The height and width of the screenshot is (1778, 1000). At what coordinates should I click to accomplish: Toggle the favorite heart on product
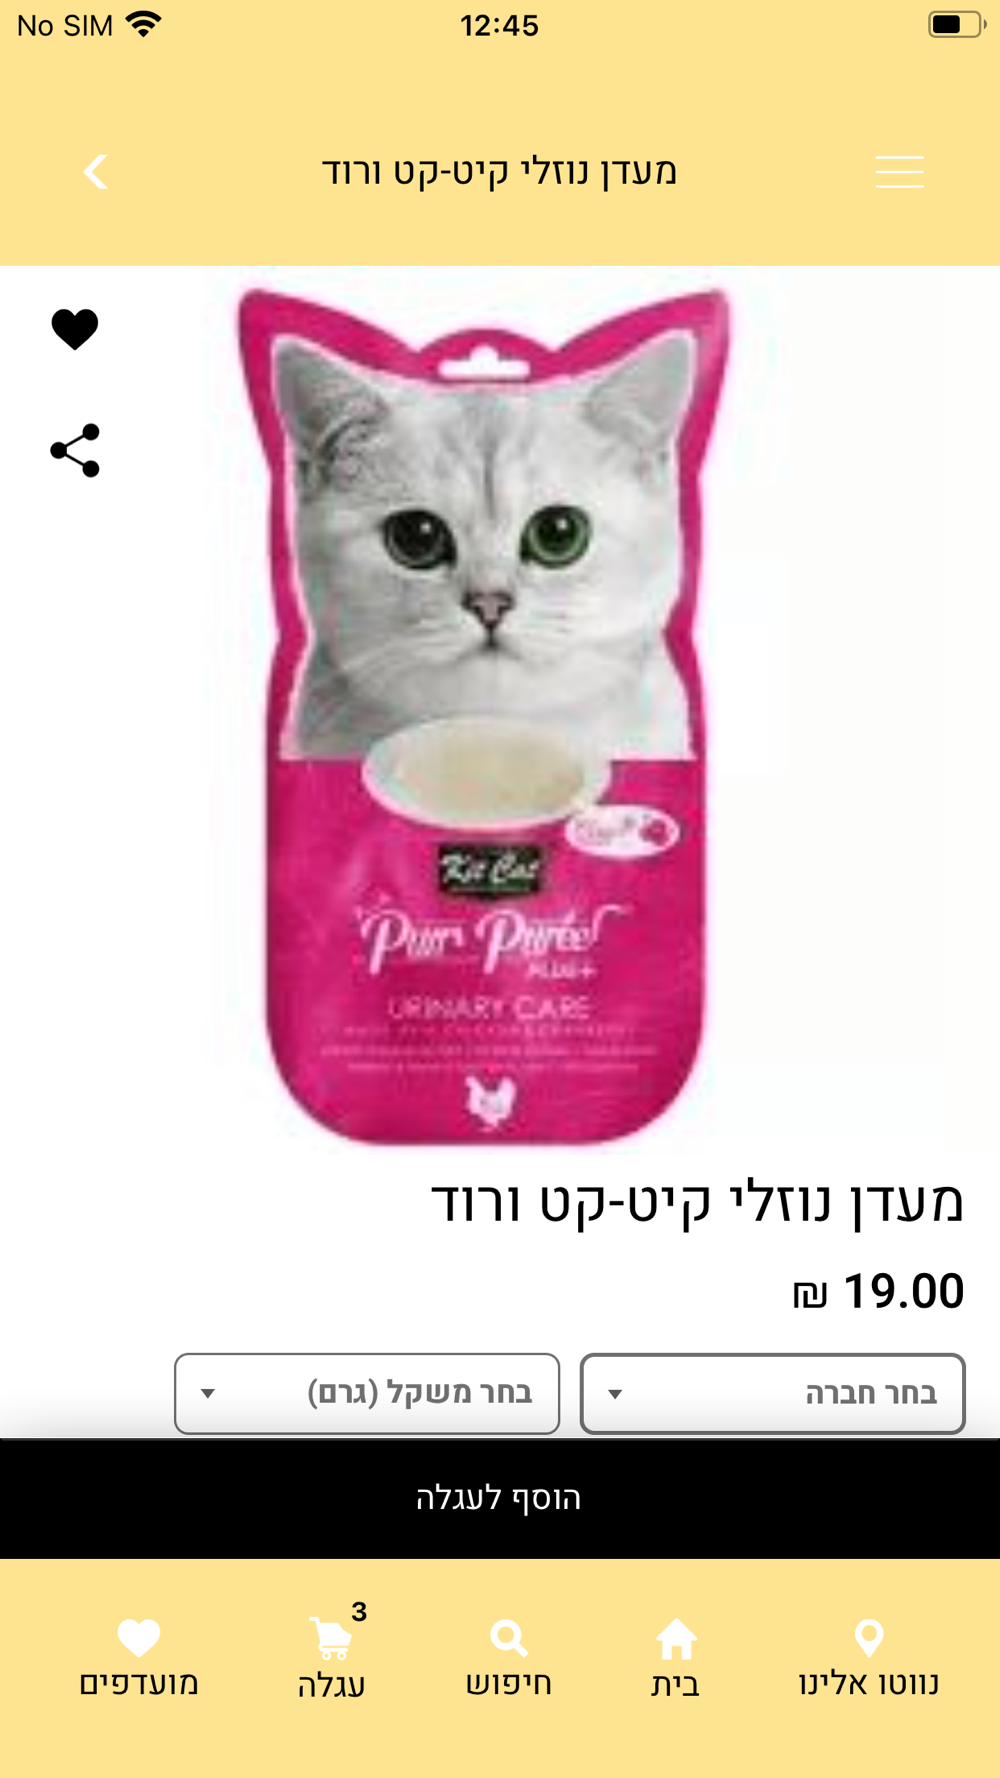click(x=75, y=329)
